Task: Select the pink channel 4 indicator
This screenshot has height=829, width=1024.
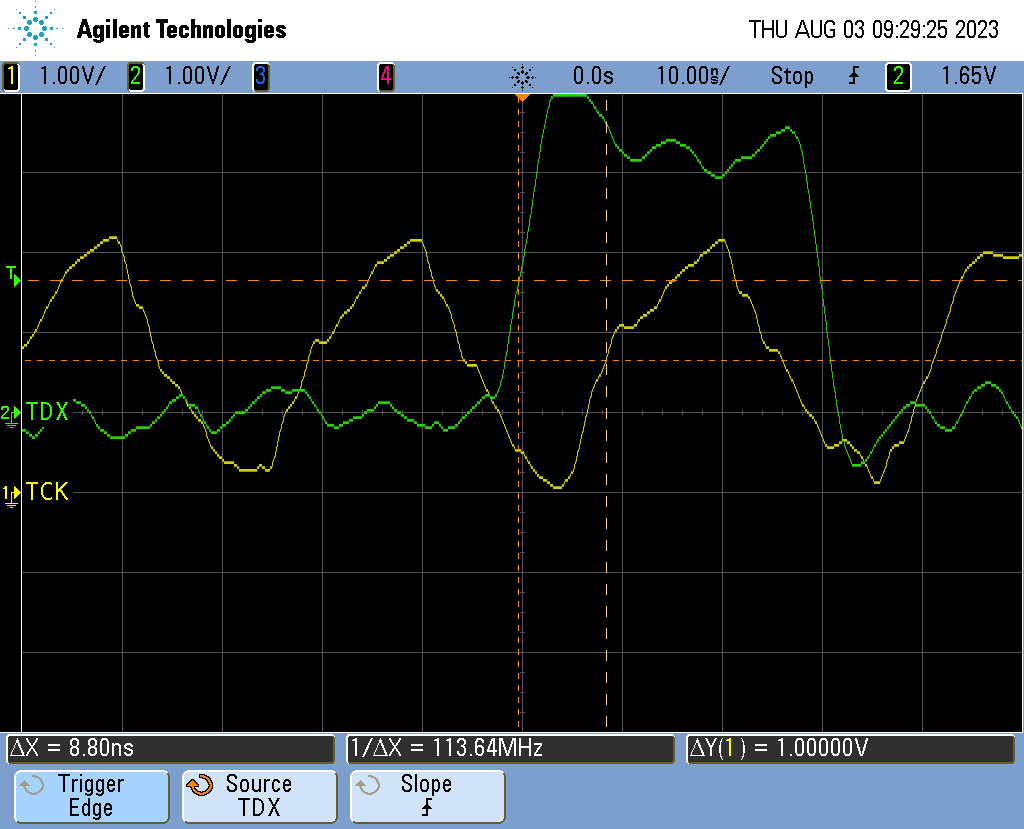Action: point(386,76)
